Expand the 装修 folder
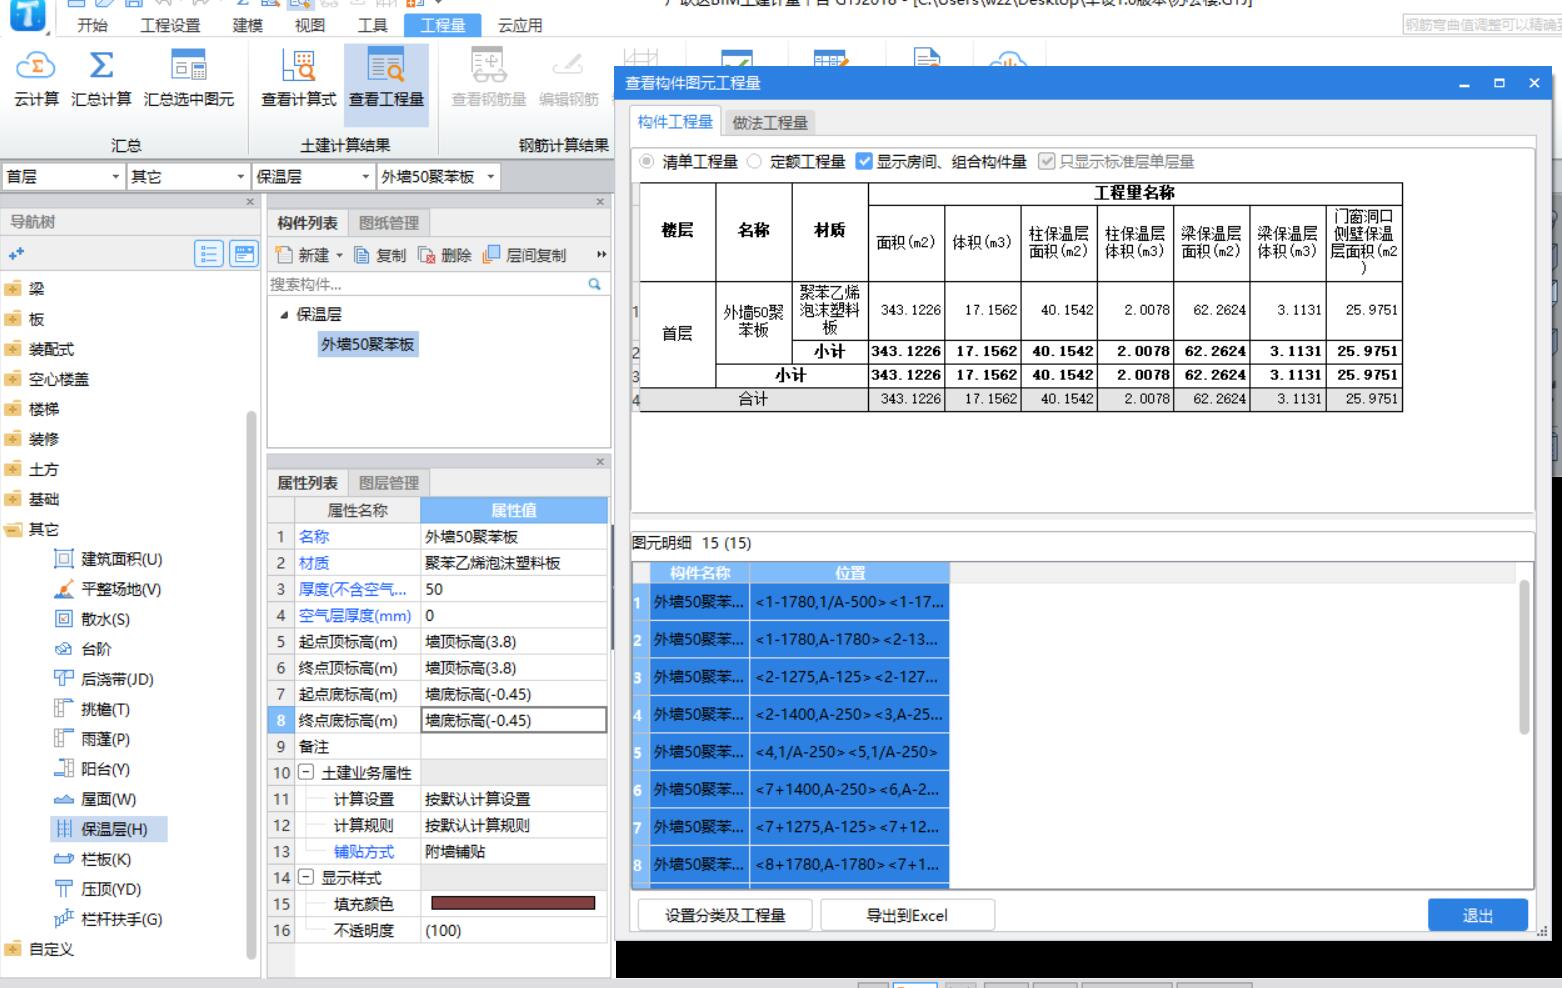1562x988 pixels. click(13, 439)
